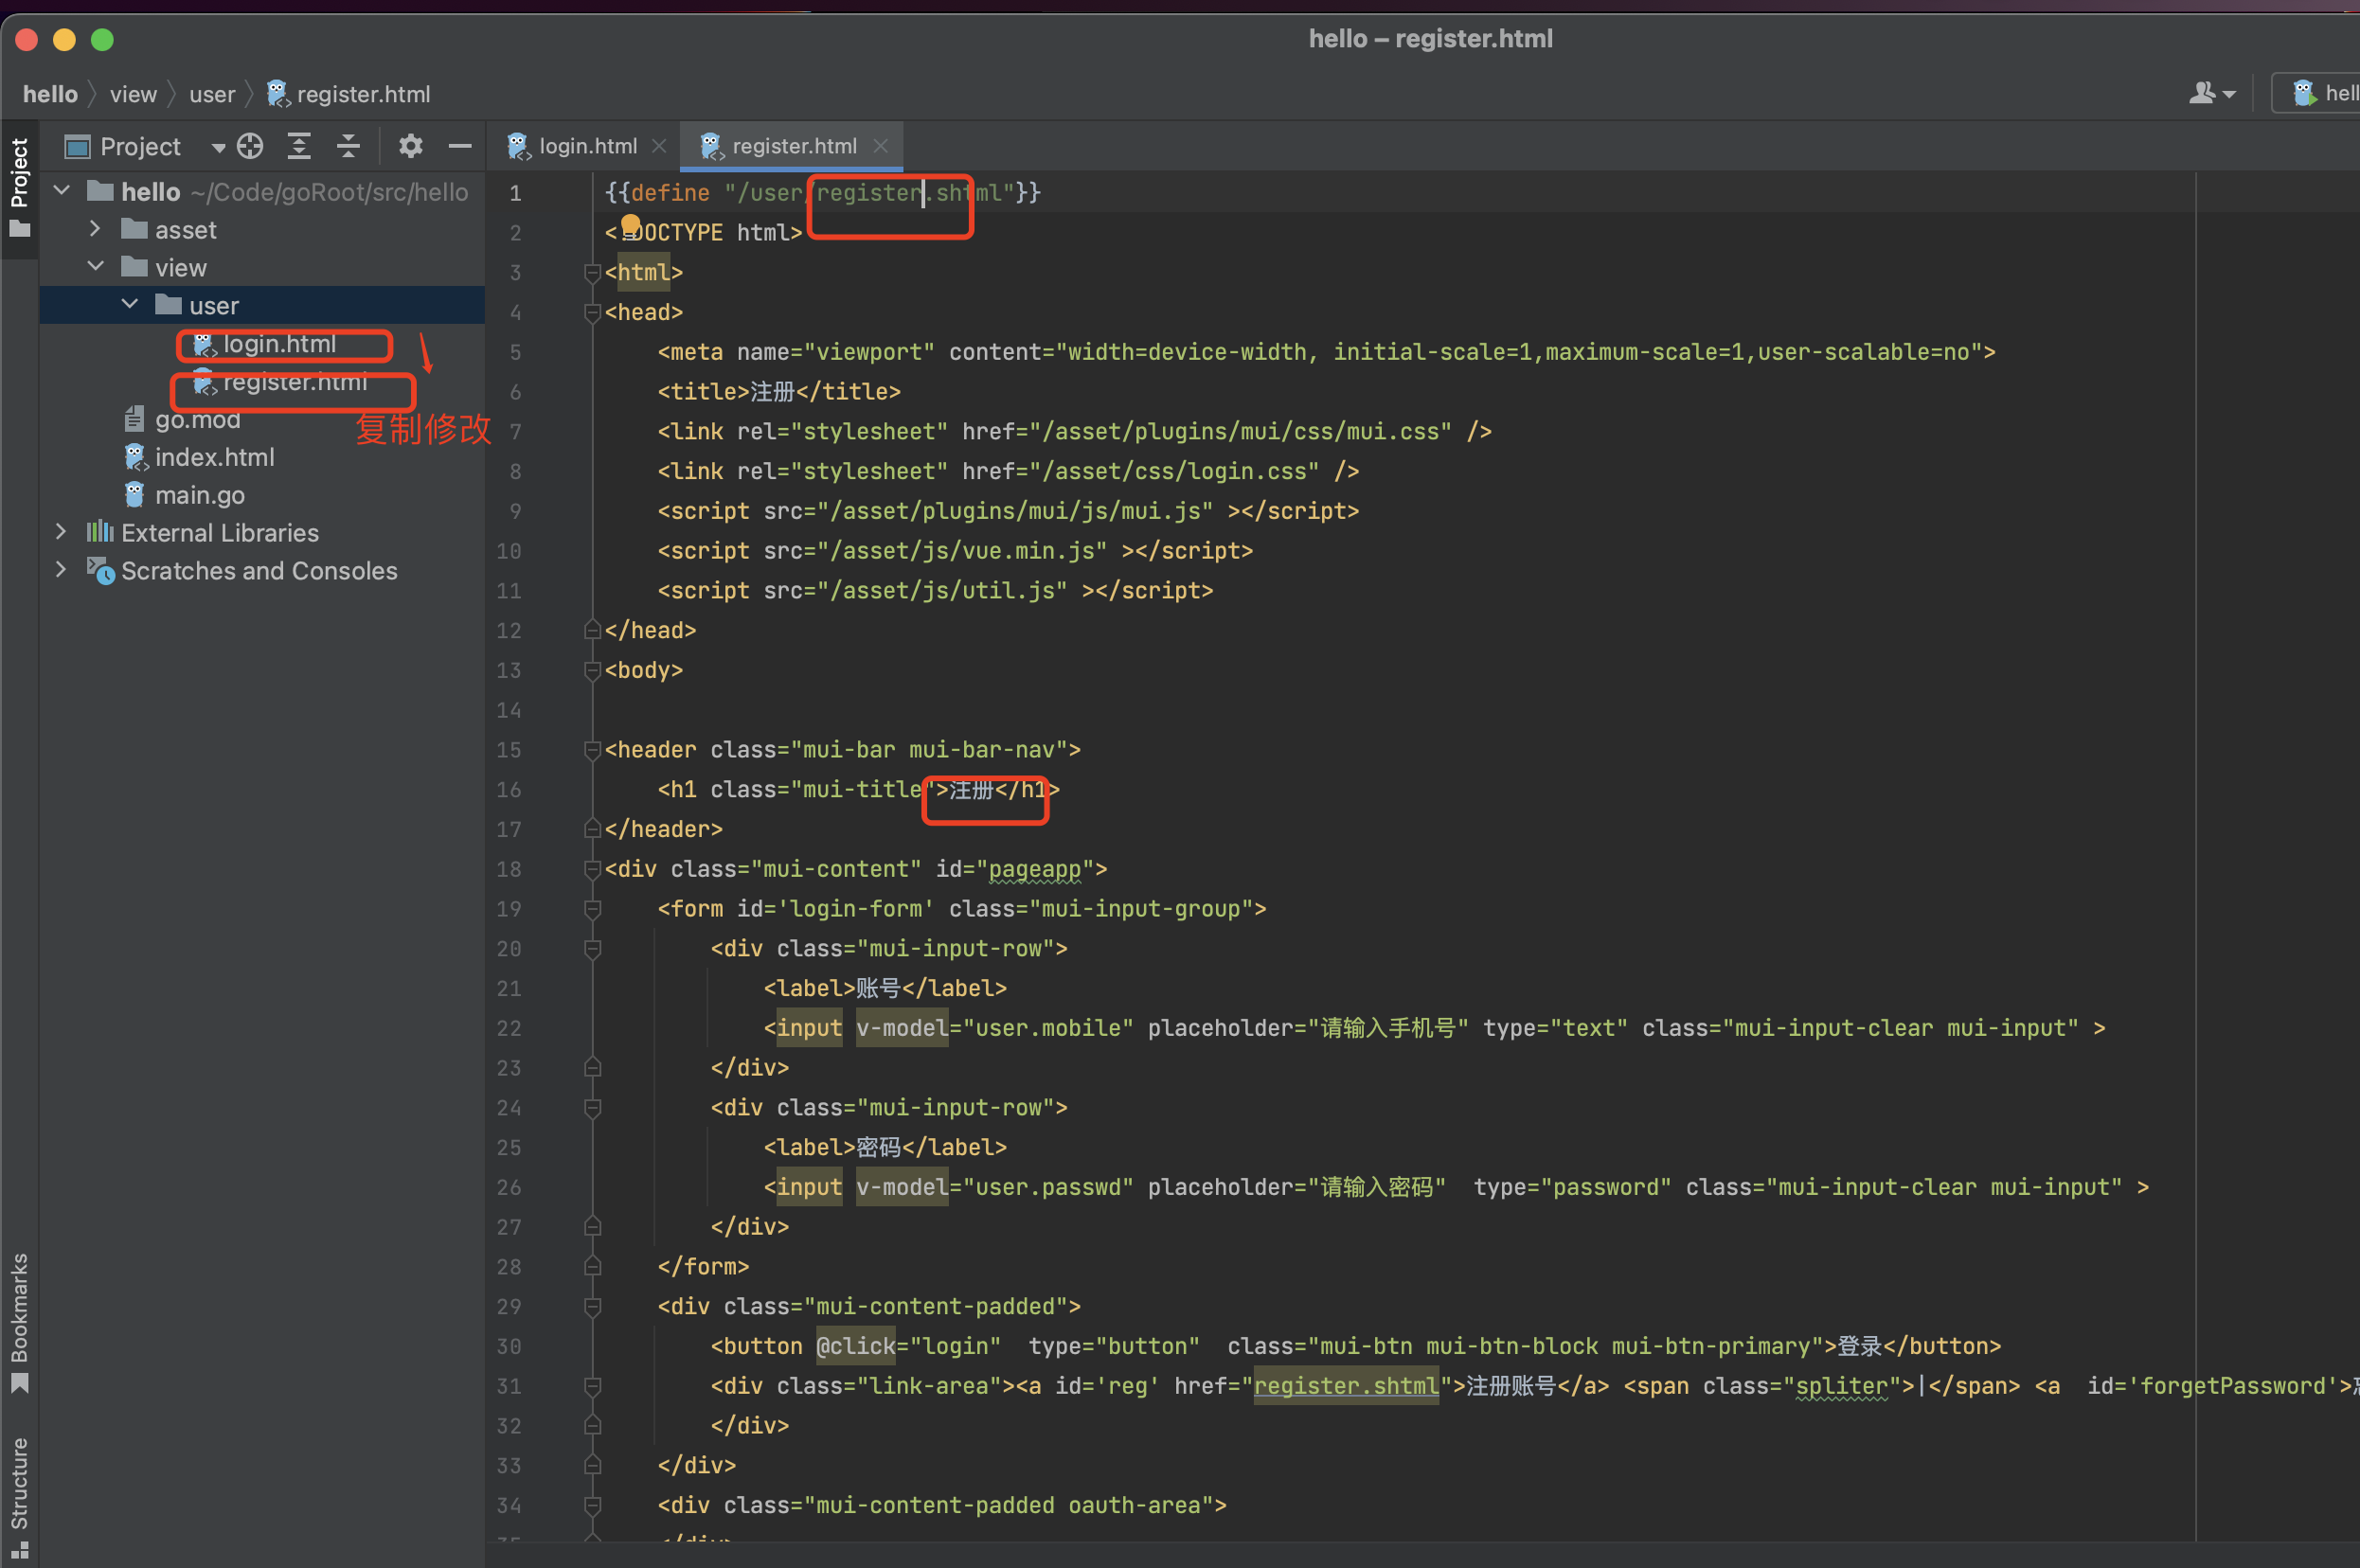Fold the body tag on line 13
Viewport: 2360px width, 1568px height.
click(x=592, y=670)
